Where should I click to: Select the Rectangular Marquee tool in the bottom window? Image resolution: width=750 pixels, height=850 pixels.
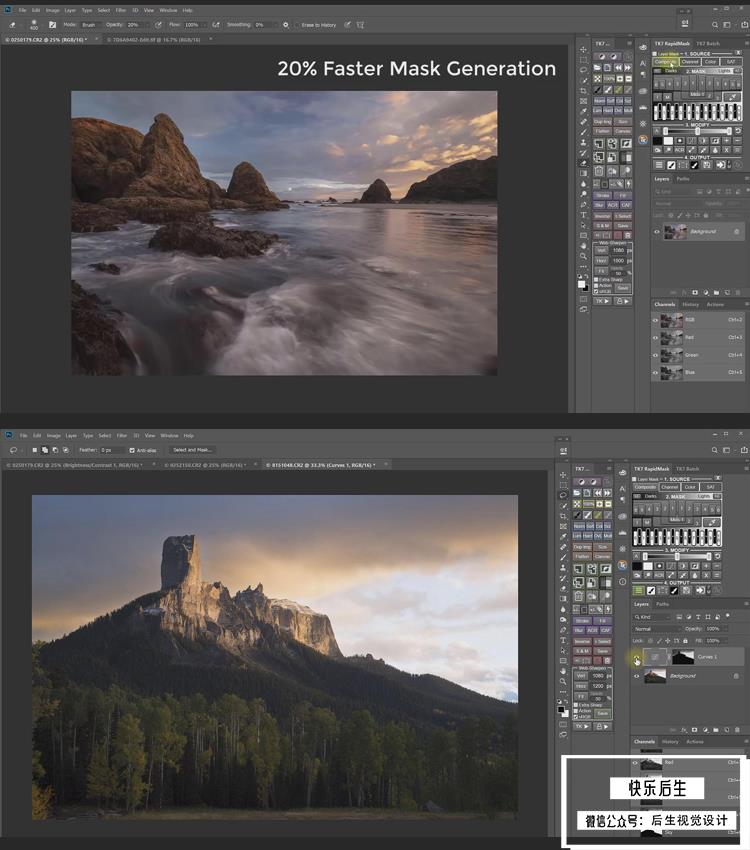tap(562, 485)
